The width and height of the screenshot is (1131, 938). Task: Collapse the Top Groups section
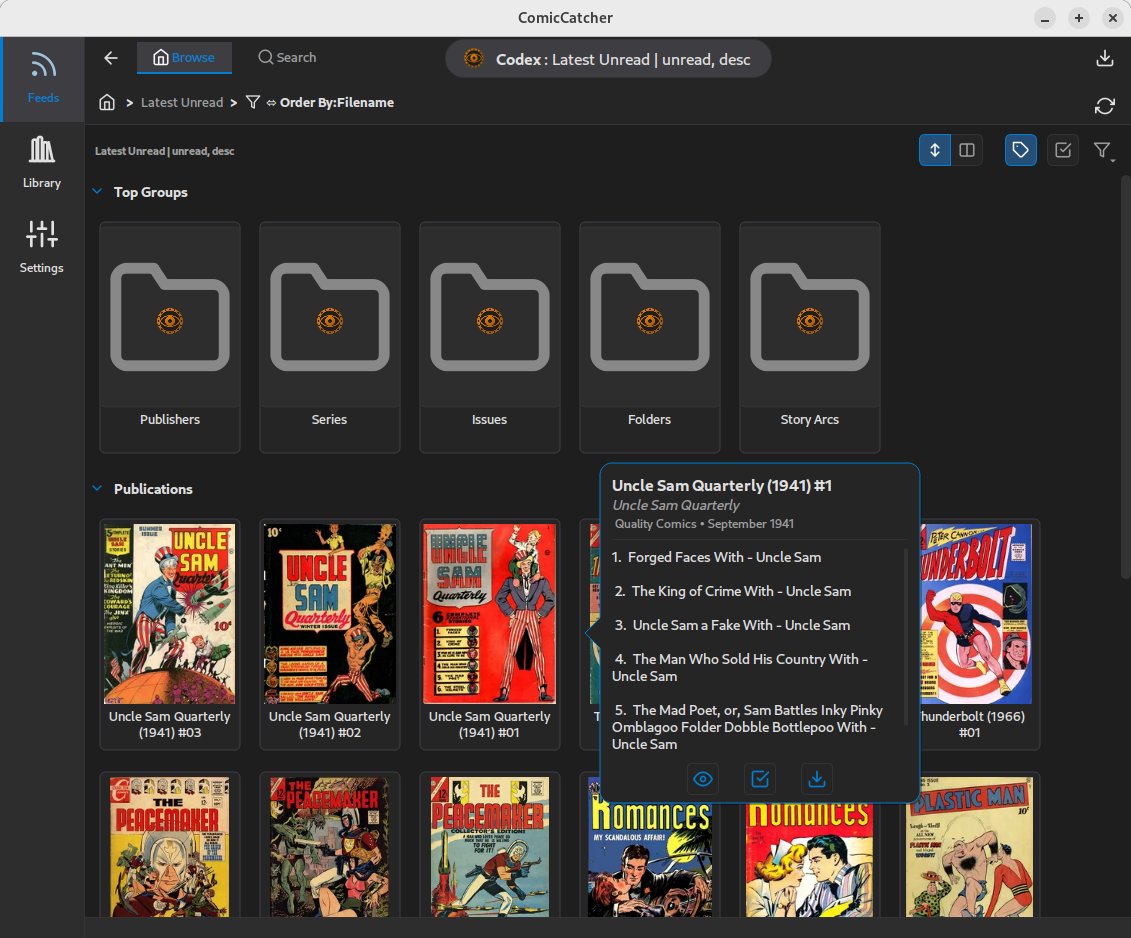coord(97,192)
